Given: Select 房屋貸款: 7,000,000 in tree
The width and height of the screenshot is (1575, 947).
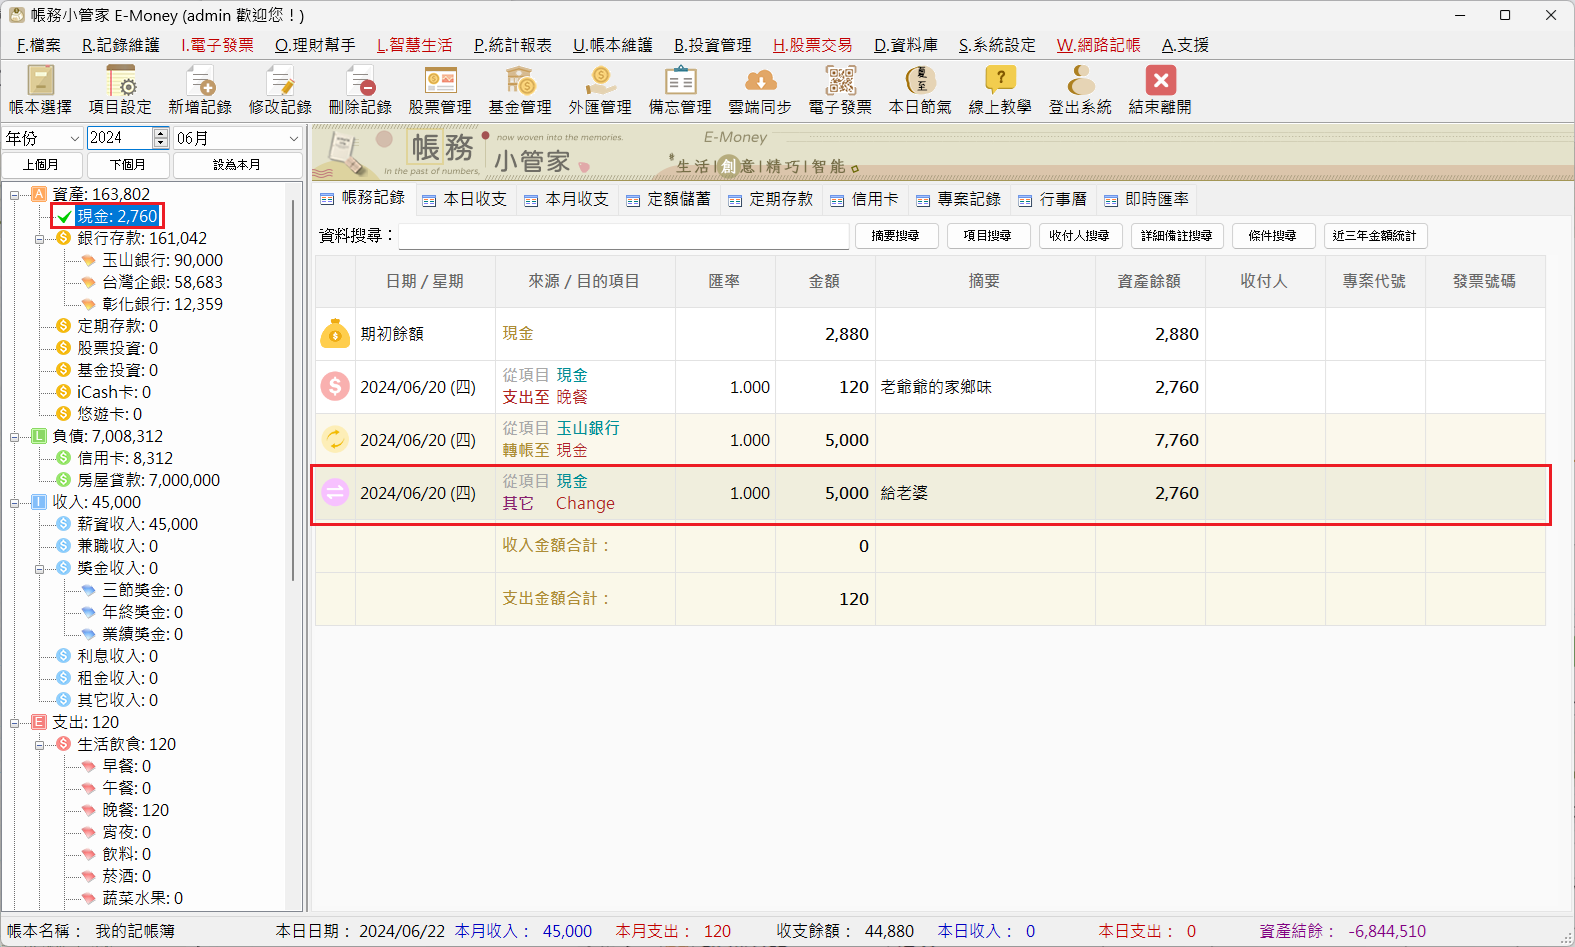Looking at the screenshot, I should tap(148, 480).
